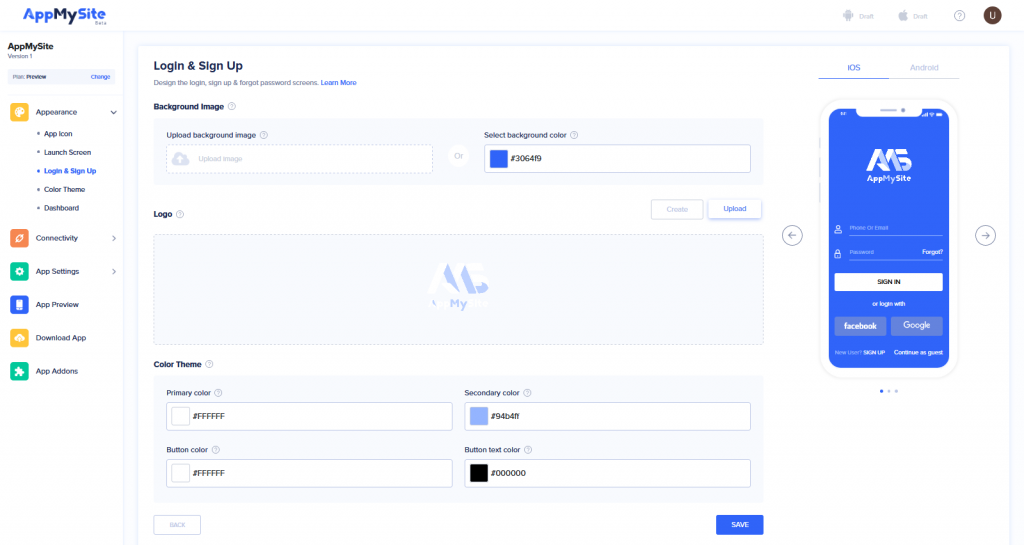Click the App Settings gear icon

19,271
